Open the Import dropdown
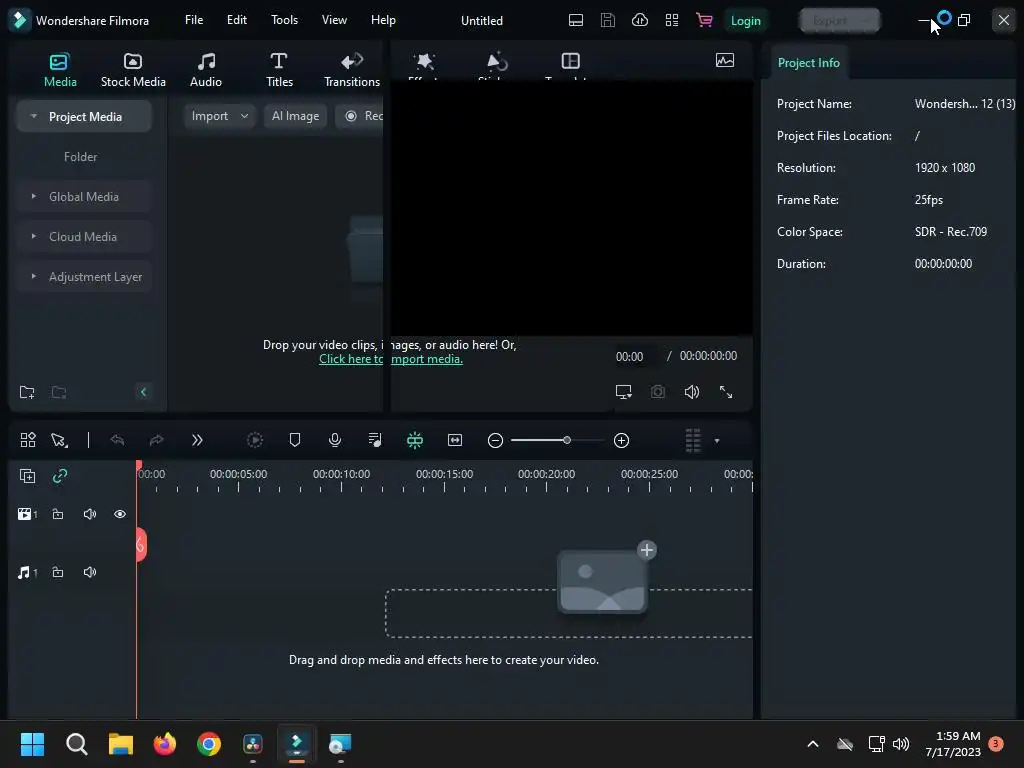This screenshot has width=1024, height=768. click(219, 116)
